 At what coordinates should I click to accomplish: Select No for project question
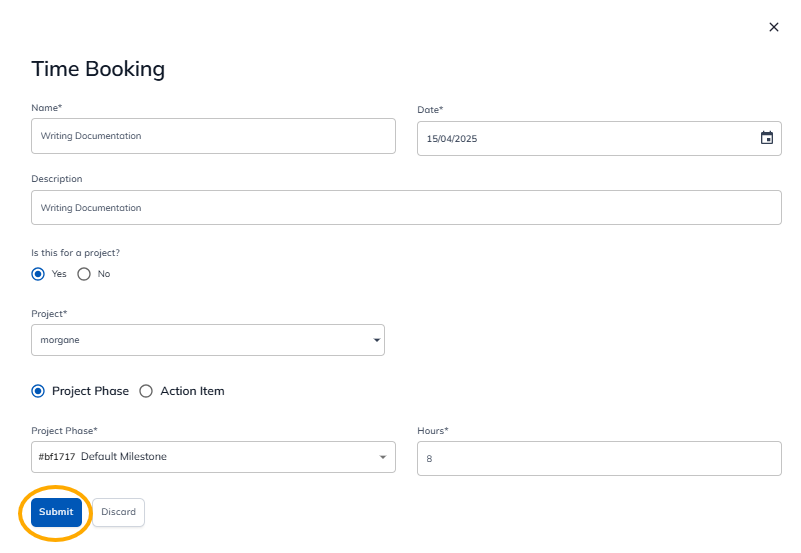tap(84, 274)
